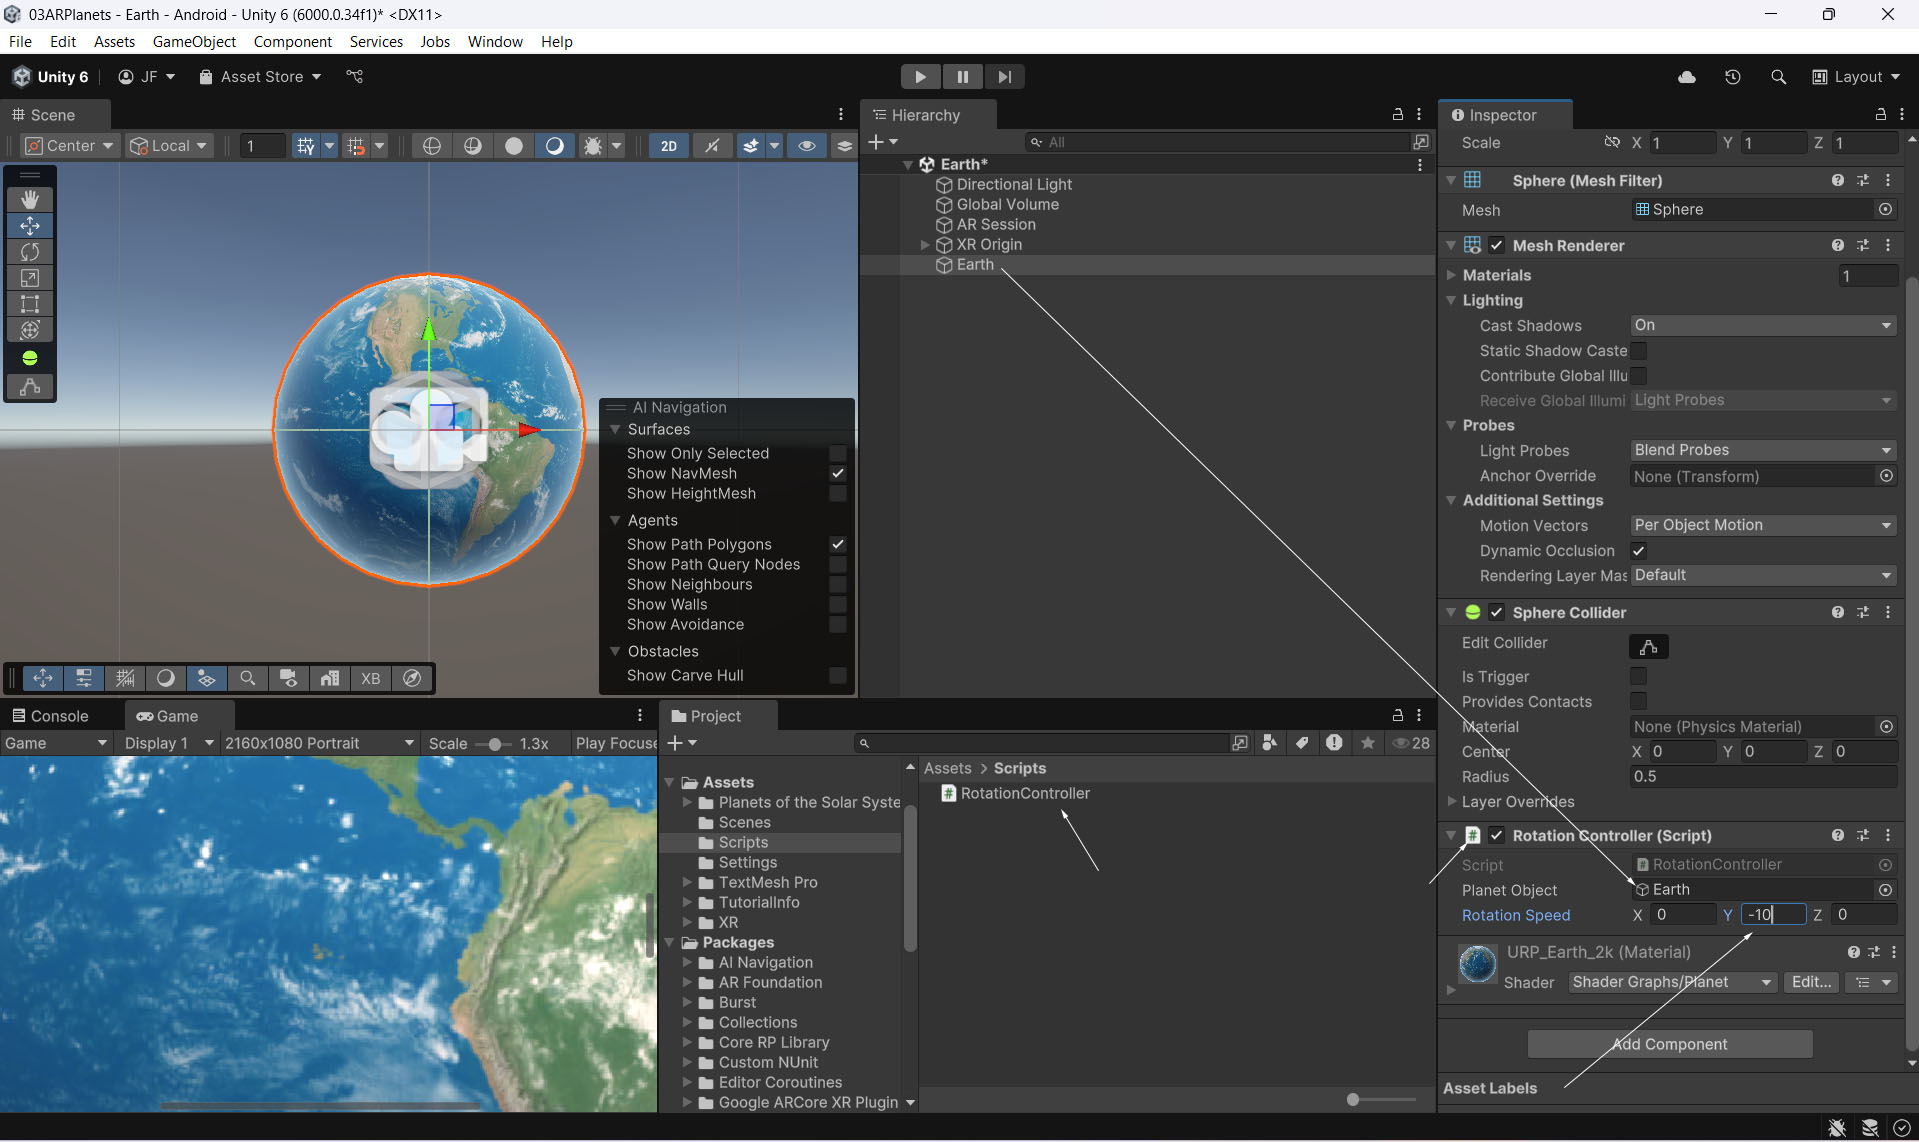
Task: Open the Cast Shadows dropdown
Action: pyautogui.click(x=1762, y=326)
